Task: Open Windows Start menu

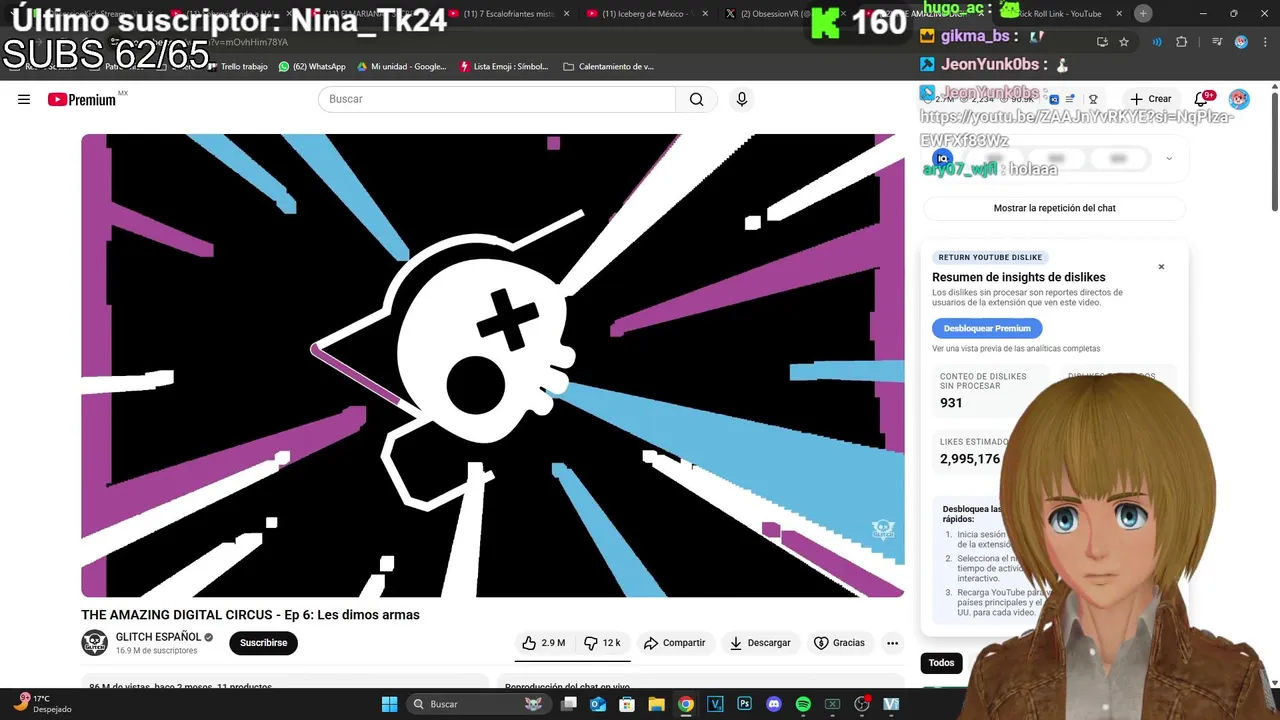Action: [x=390, y=704]
